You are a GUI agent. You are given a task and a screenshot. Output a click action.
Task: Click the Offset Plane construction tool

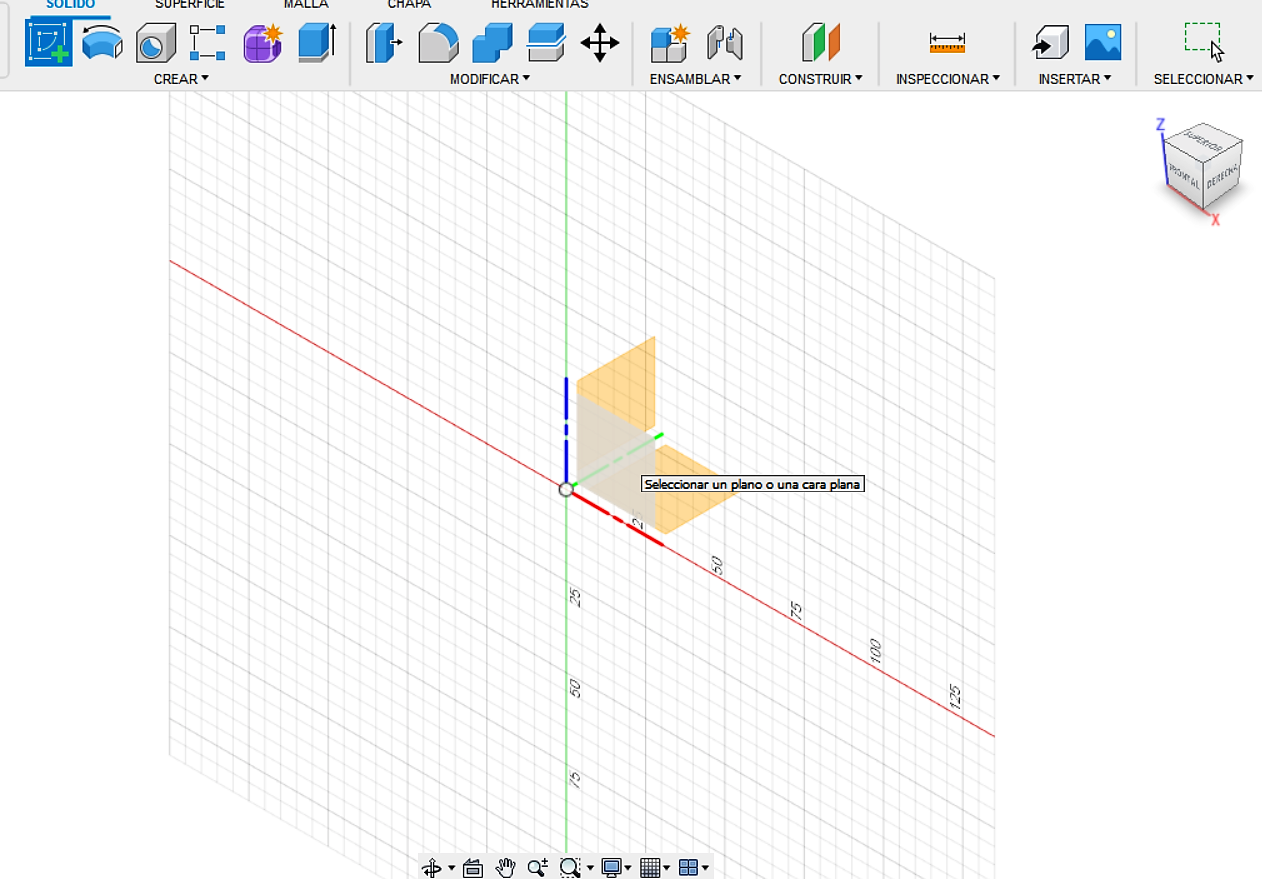coord(821,44)
